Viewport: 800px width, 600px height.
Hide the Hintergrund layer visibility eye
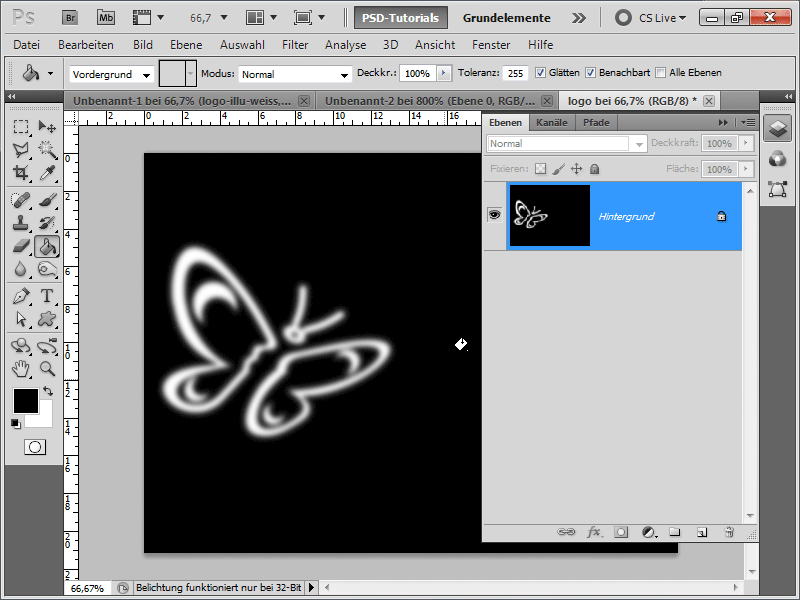[494, 214]
